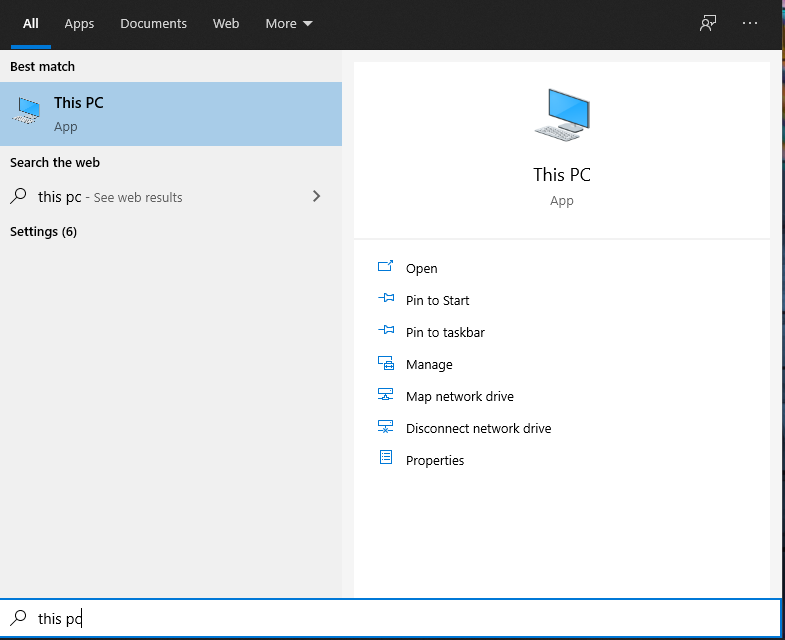Expand web results chevron for this pc

[x=316, y=196]
